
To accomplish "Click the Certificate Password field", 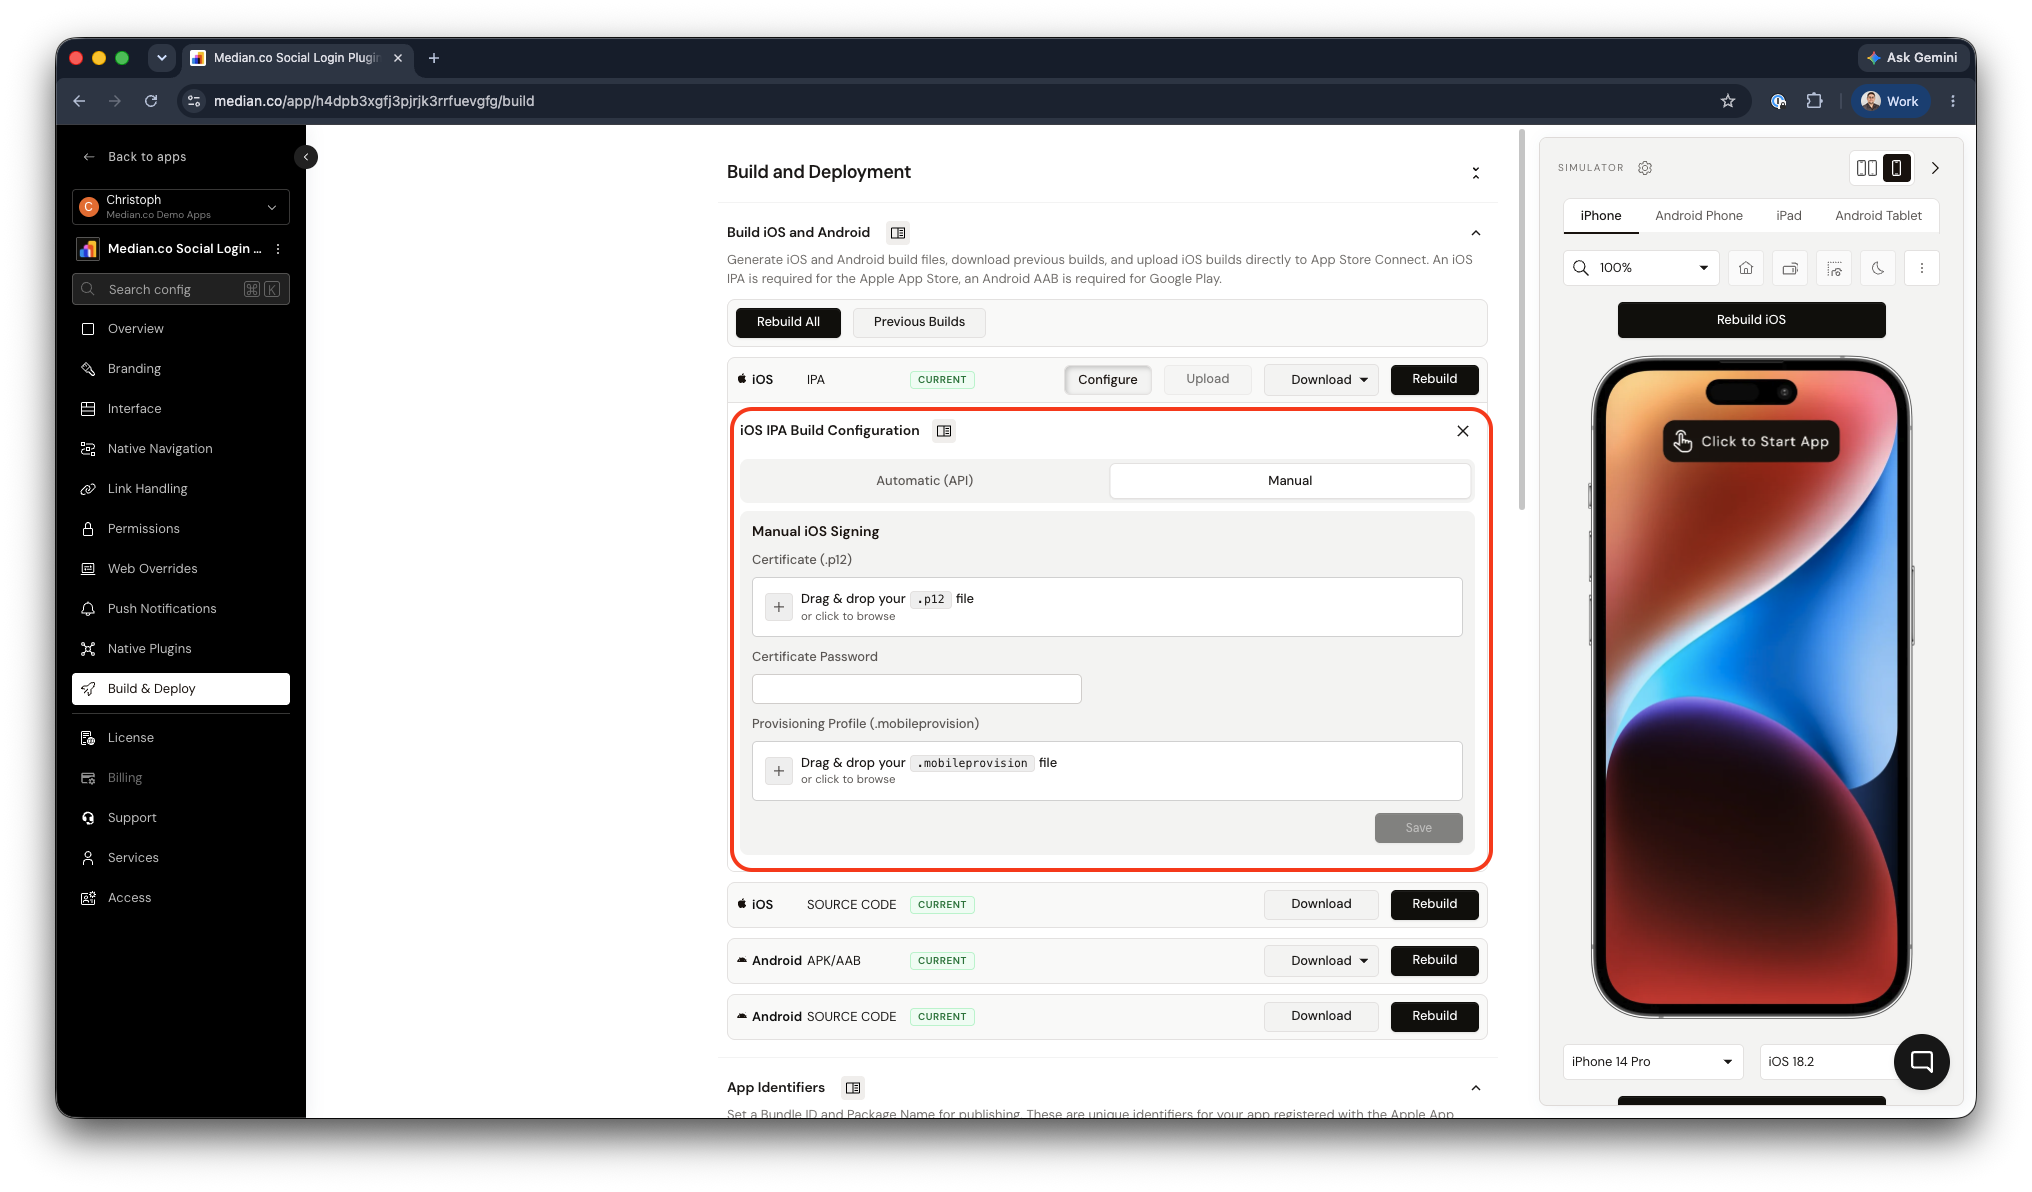I will coord(916,689).
